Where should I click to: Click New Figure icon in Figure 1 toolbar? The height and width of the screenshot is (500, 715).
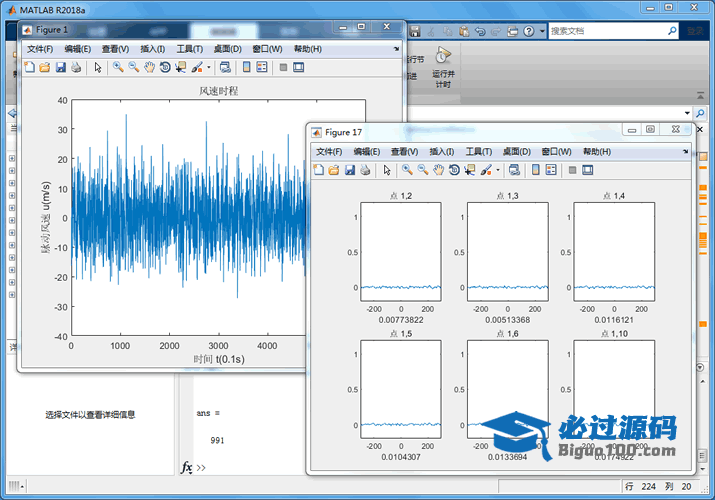30,67
